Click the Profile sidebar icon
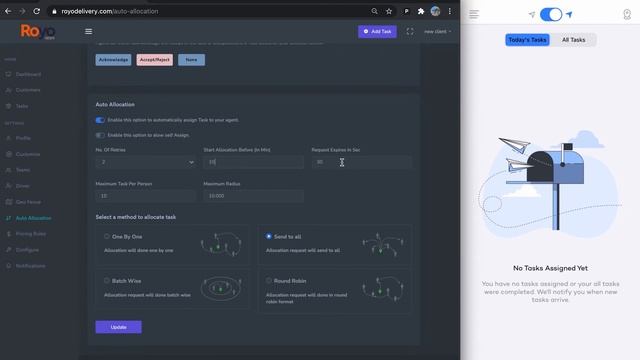640x360 pixels. coord(9,138)
